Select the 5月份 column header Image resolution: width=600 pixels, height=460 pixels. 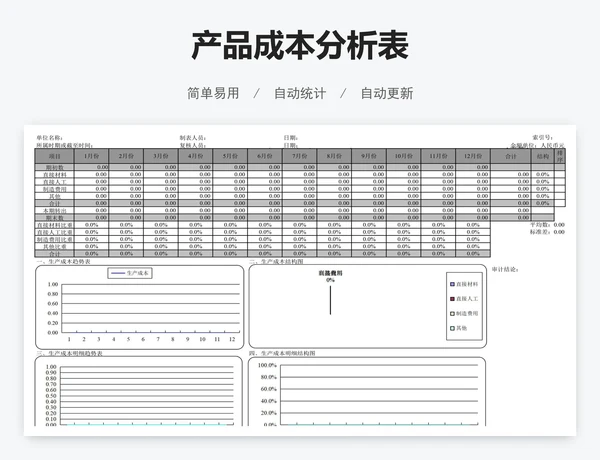pyautogui.click(x=230, y=156)
